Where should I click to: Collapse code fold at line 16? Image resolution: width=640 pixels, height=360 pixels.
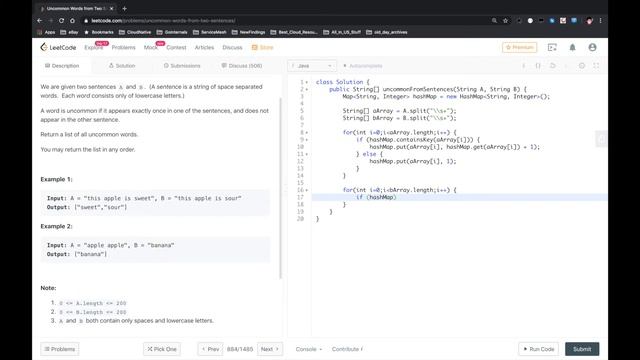tap(307, 190)
